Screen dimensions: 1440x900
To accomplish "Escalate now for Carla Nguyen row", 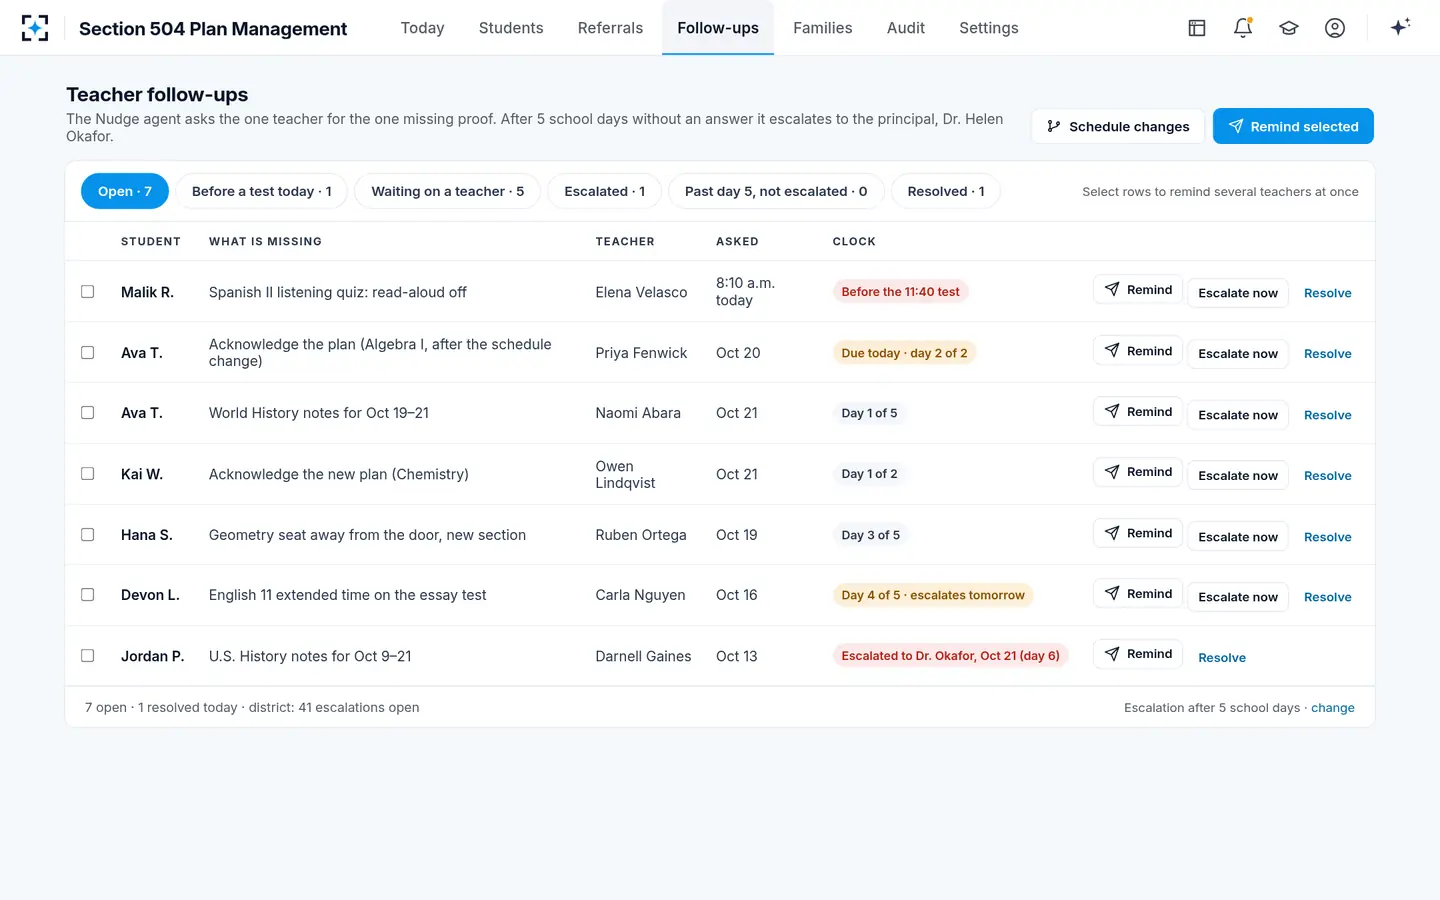I will click(x=1238, y=597).
